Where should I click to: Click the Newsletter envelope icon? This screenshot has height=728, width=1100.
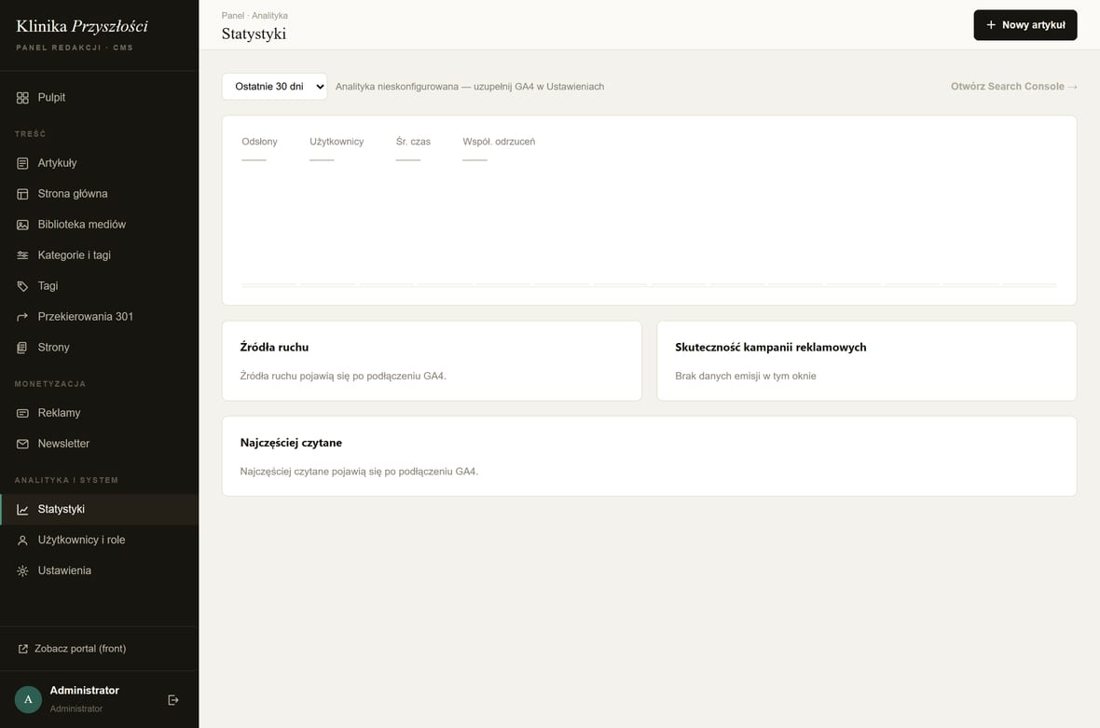tap(22, 444)
